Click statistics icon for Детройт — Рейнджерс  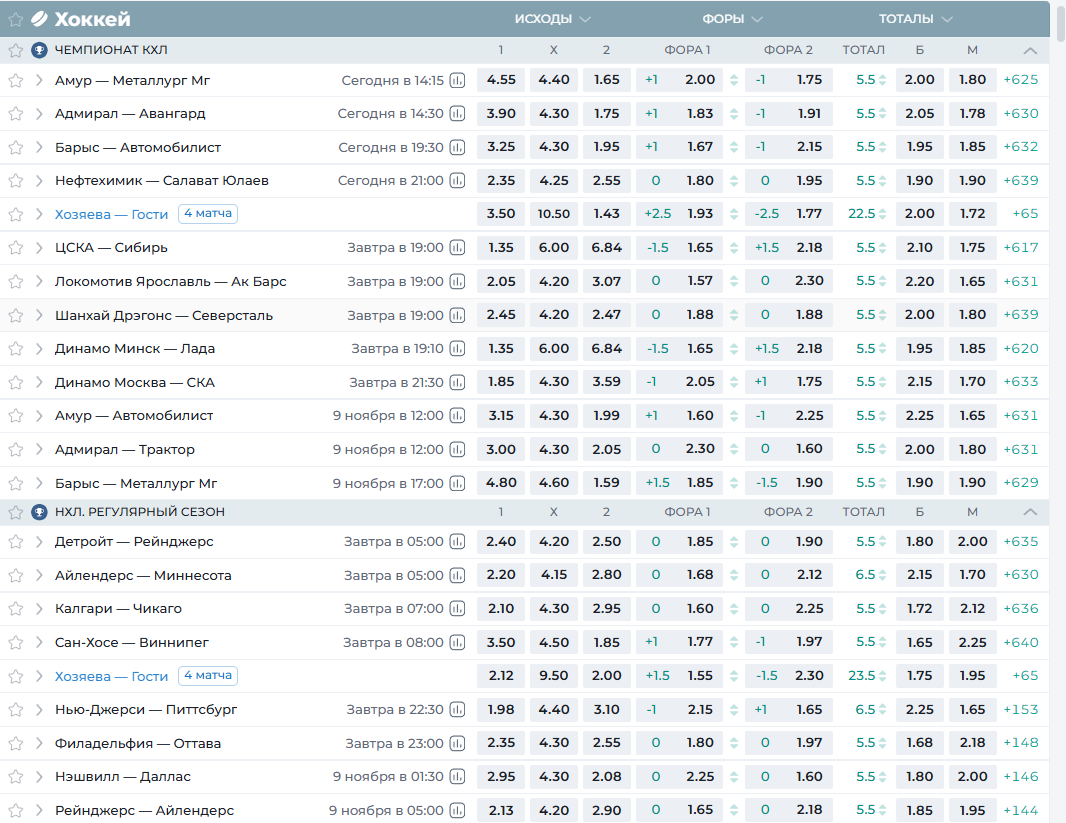click(458, 542)
